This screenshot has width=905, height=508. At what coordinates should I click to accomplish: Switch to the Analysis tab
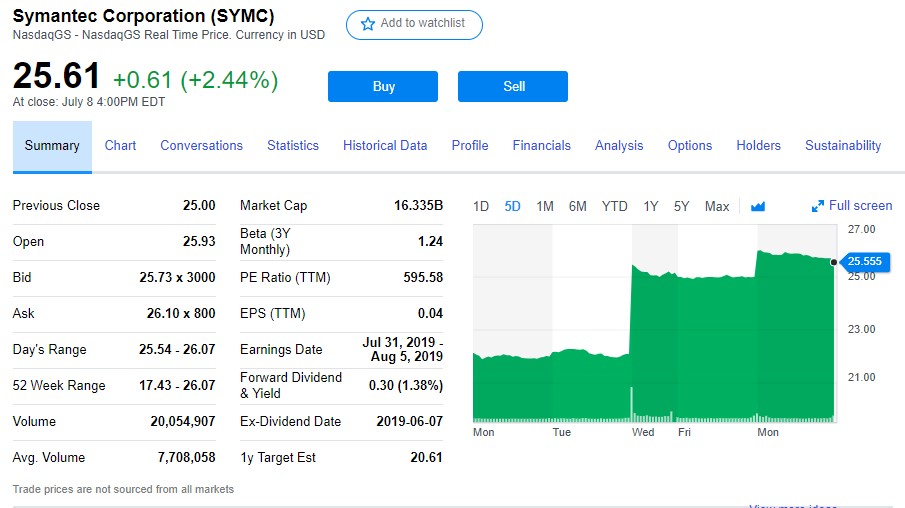[x=619, y=145]
